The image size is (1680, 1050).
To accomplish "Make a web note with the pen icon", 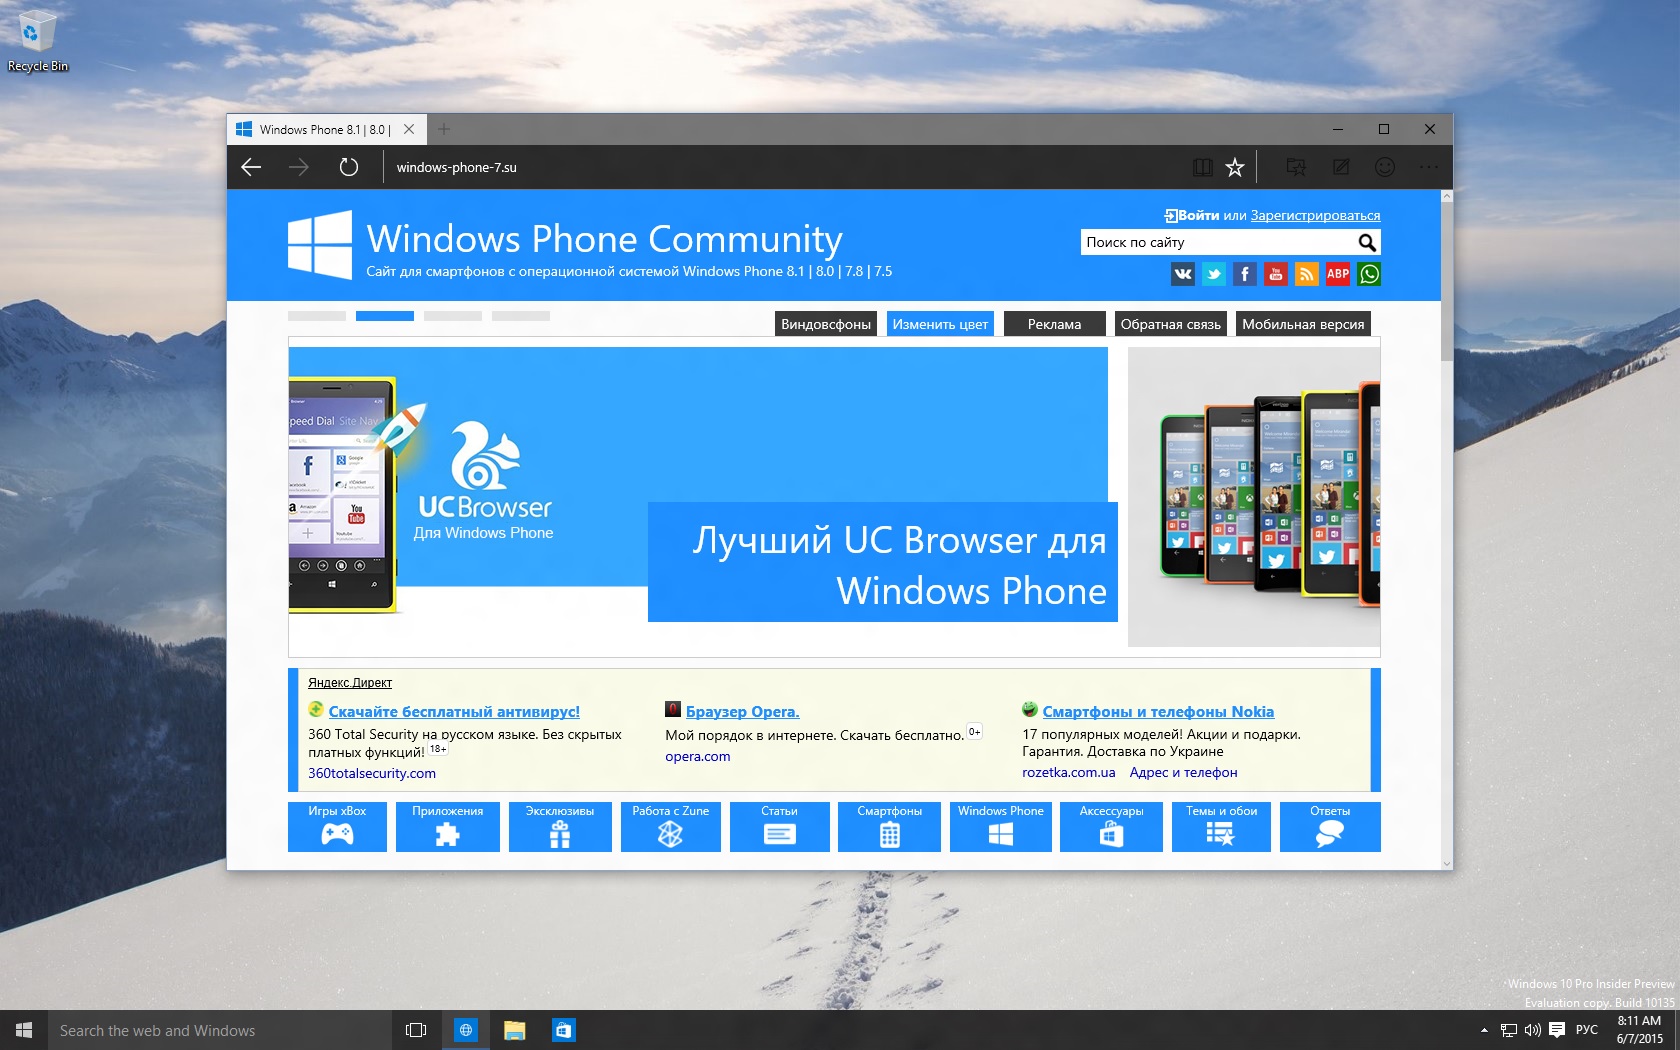I will (x=1341, y=167).
